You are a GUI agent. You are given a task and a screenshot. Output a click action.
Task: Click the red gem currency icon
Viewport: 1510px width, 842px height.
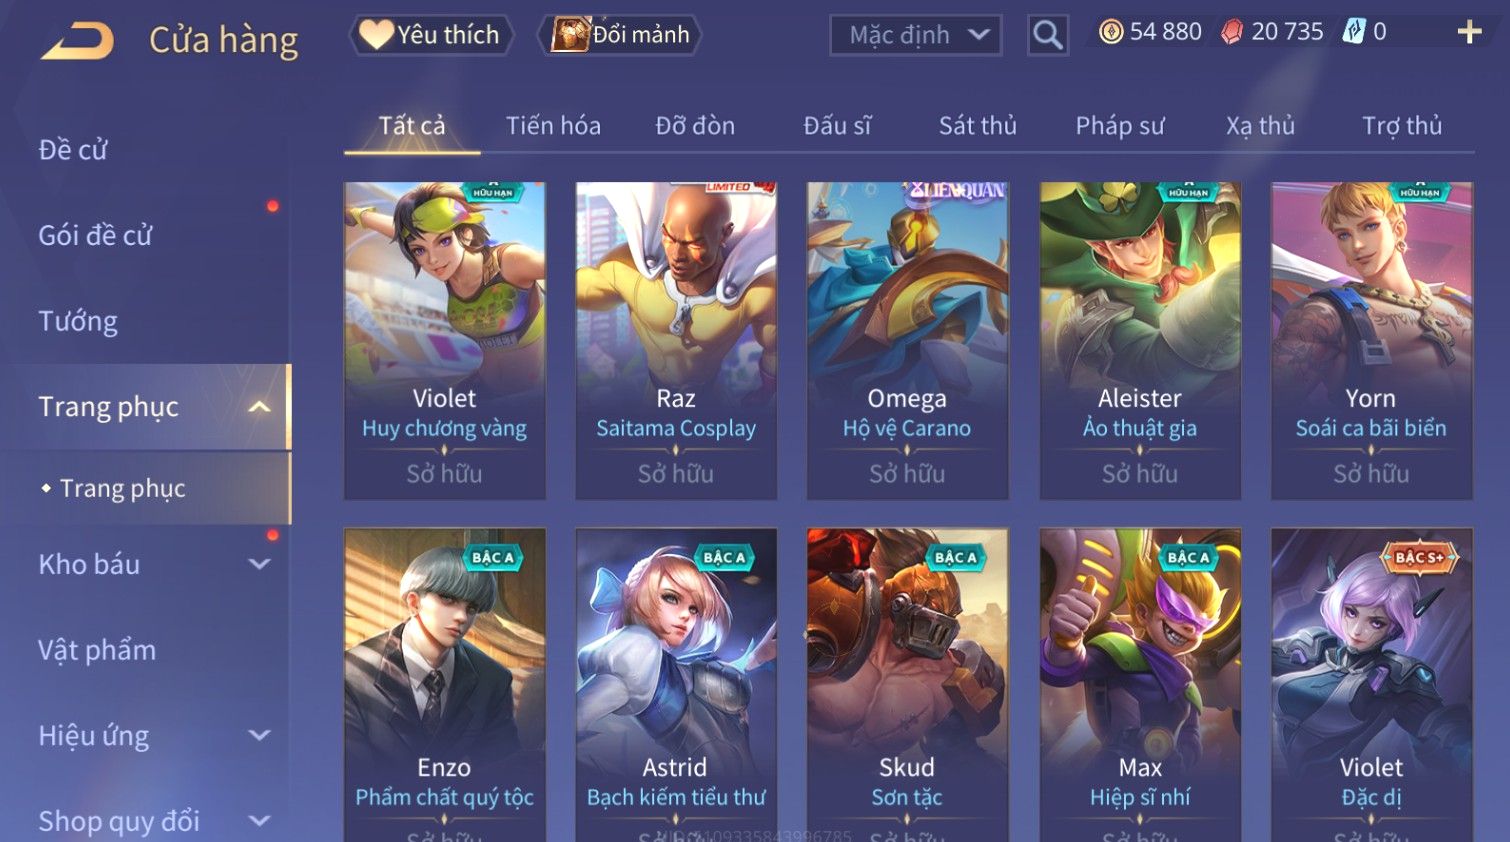(1232, 32)
